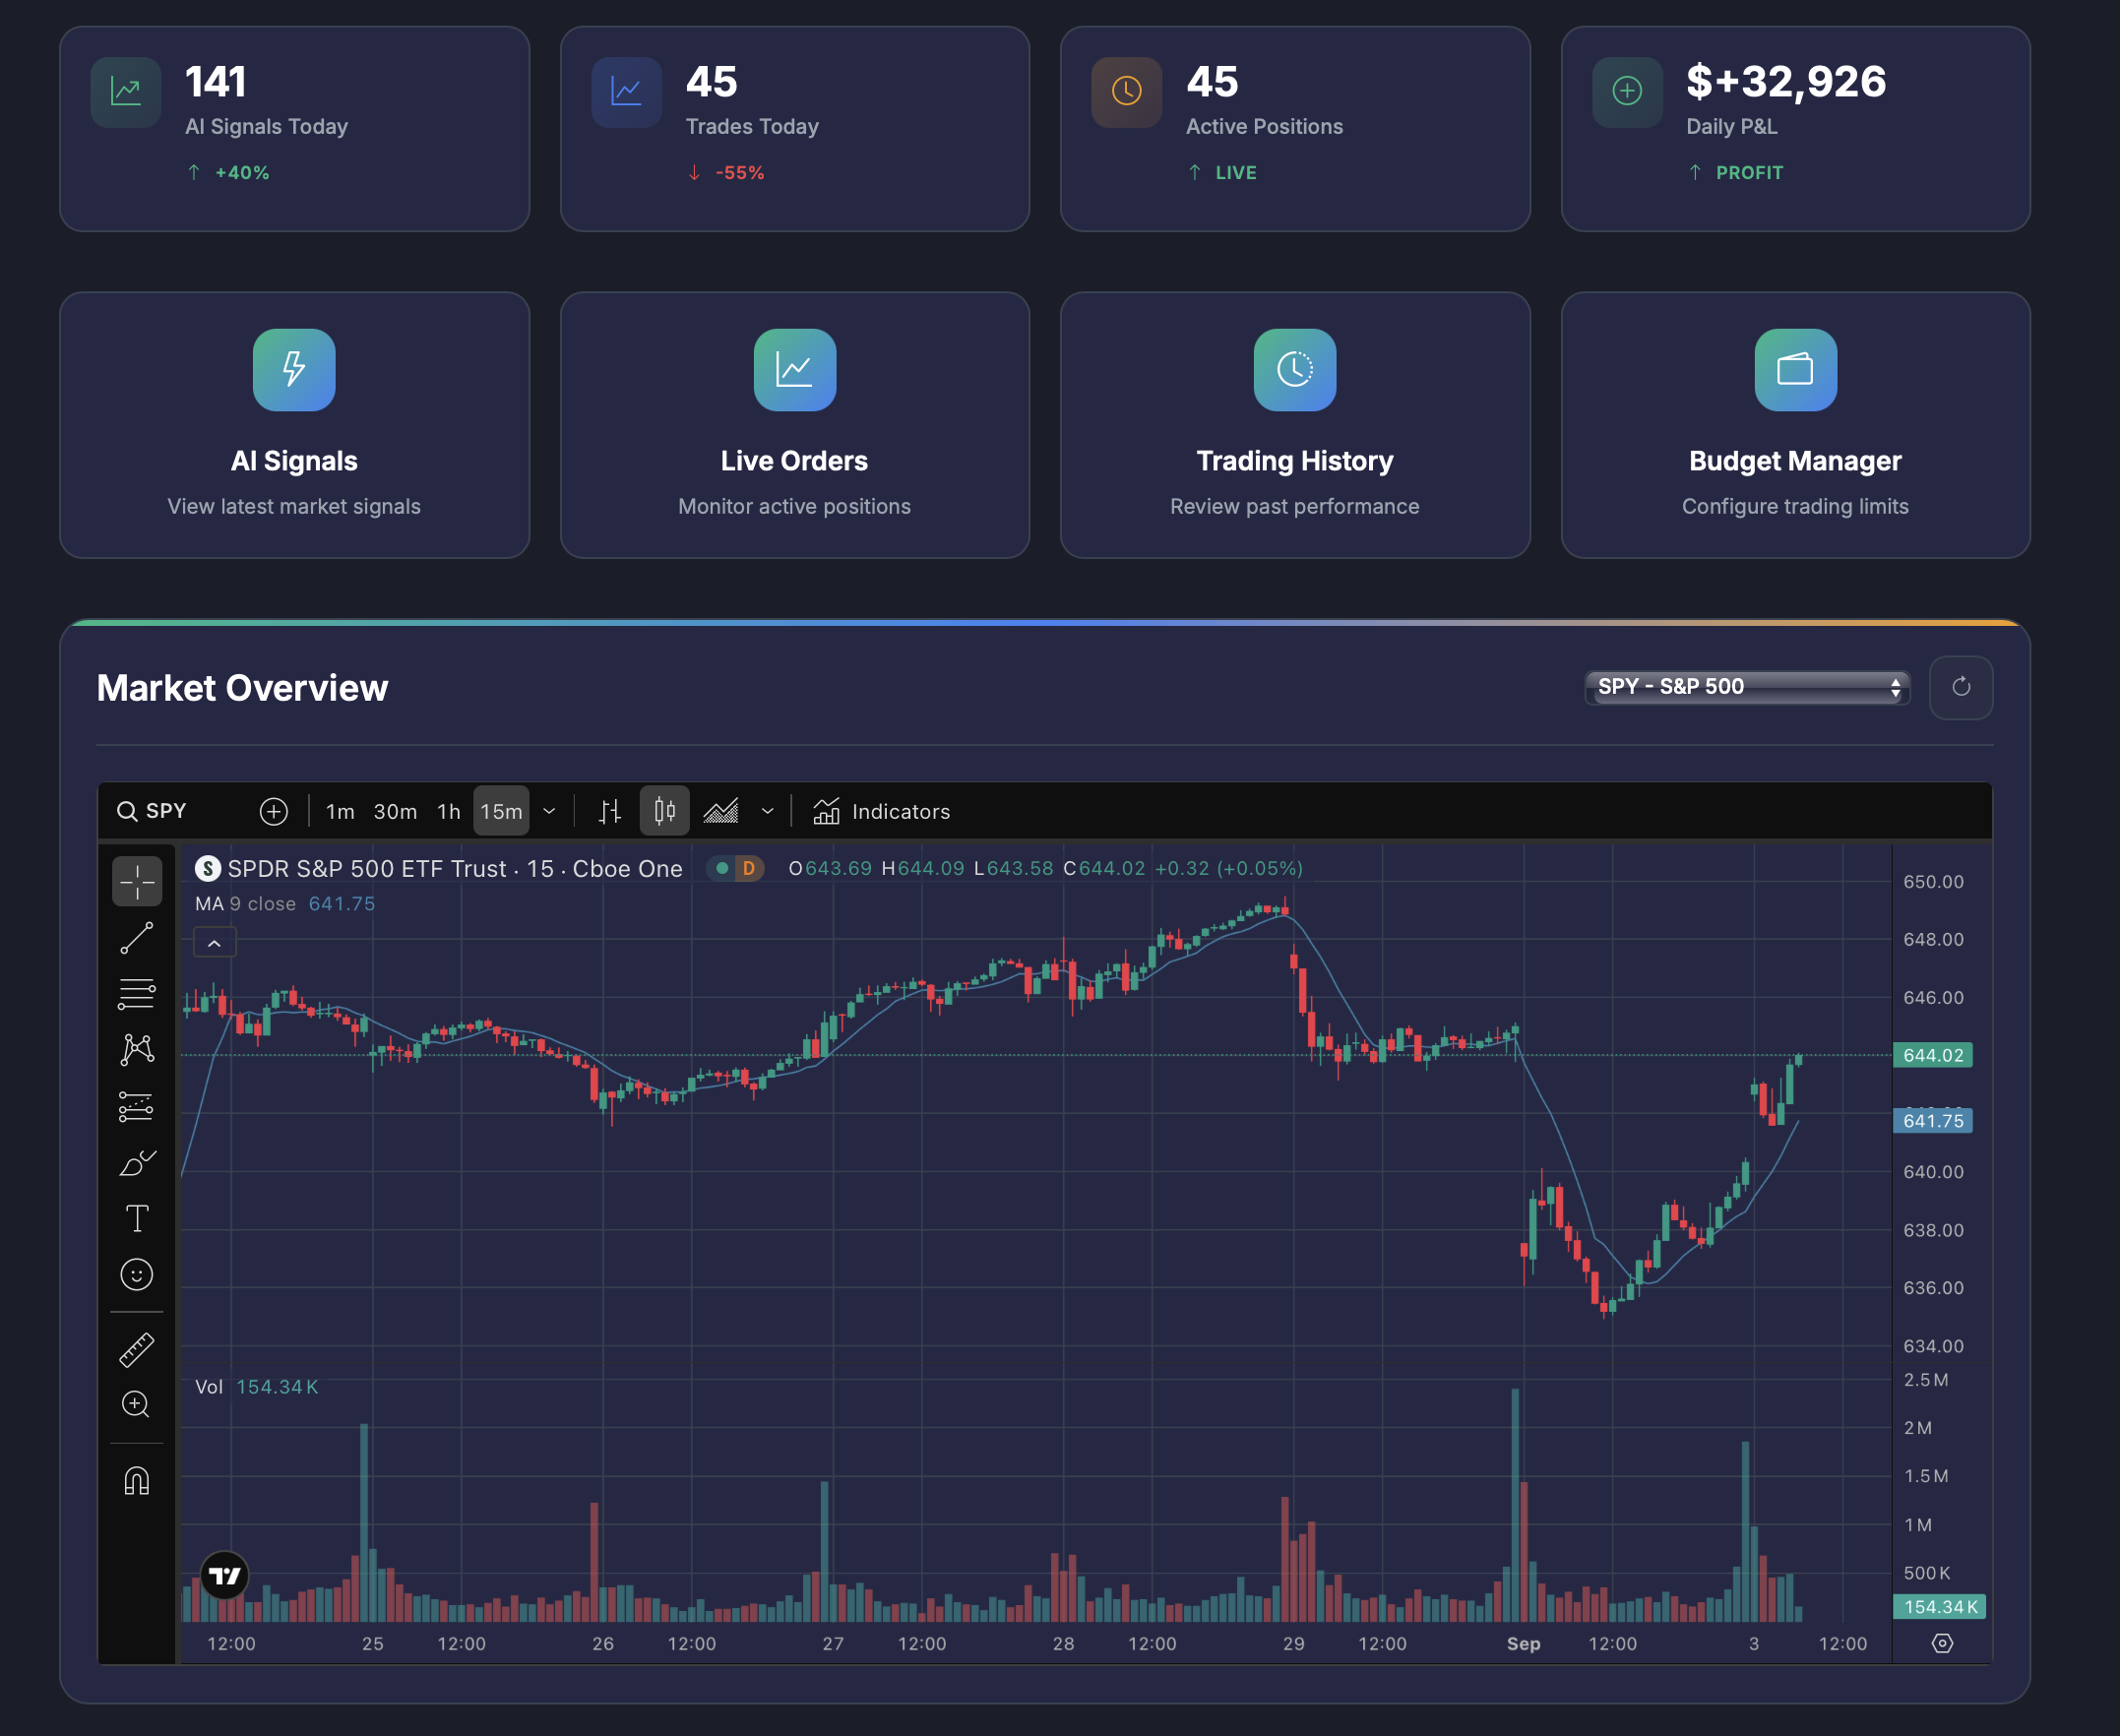This screenshot has height=1736, width=2120.
Task: Select the brush drawing tool
Action: point(137,1162)
